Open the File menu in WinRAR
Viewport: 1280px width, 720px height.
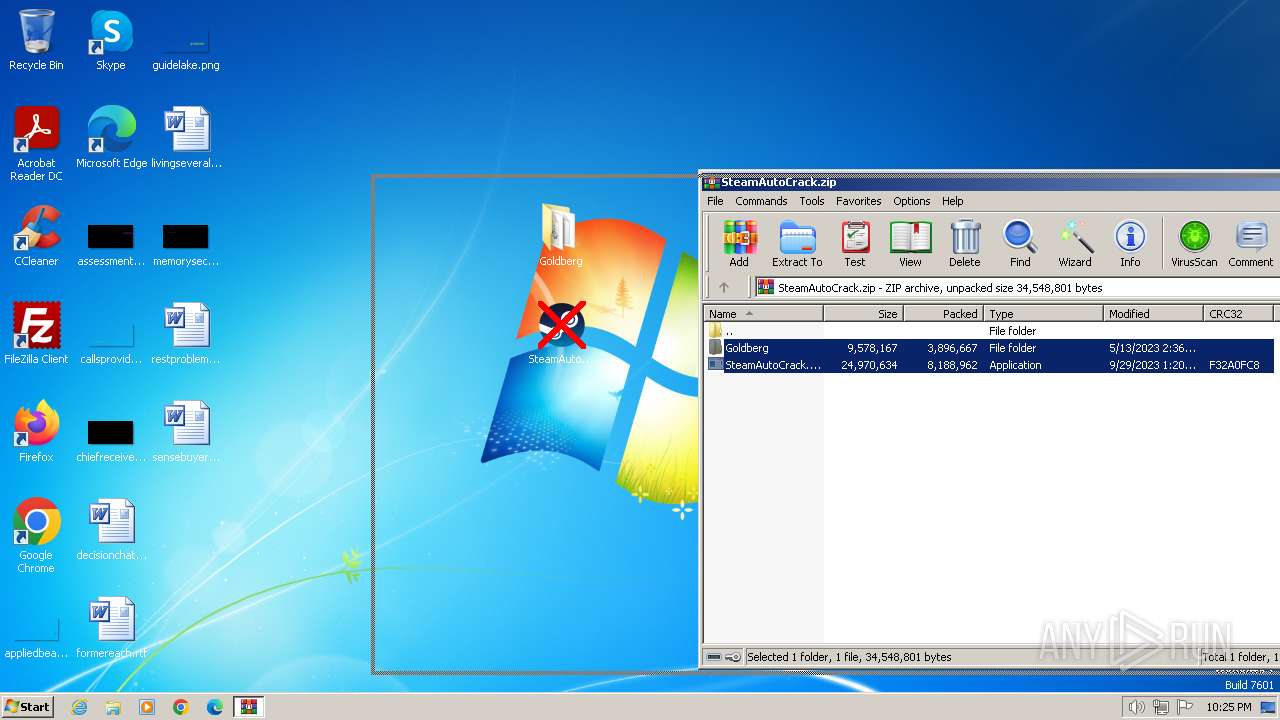(x=715, y=201)
